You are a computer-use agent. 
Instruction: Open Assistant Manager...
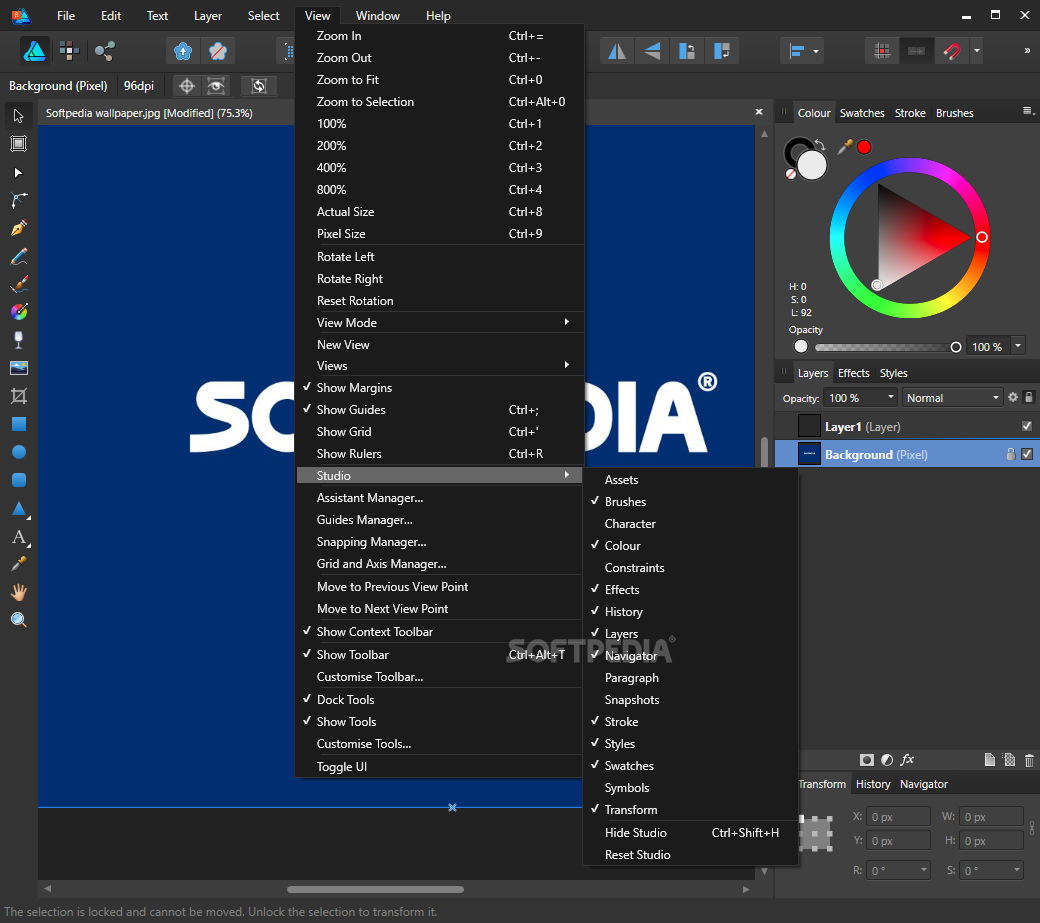point(440,498)
